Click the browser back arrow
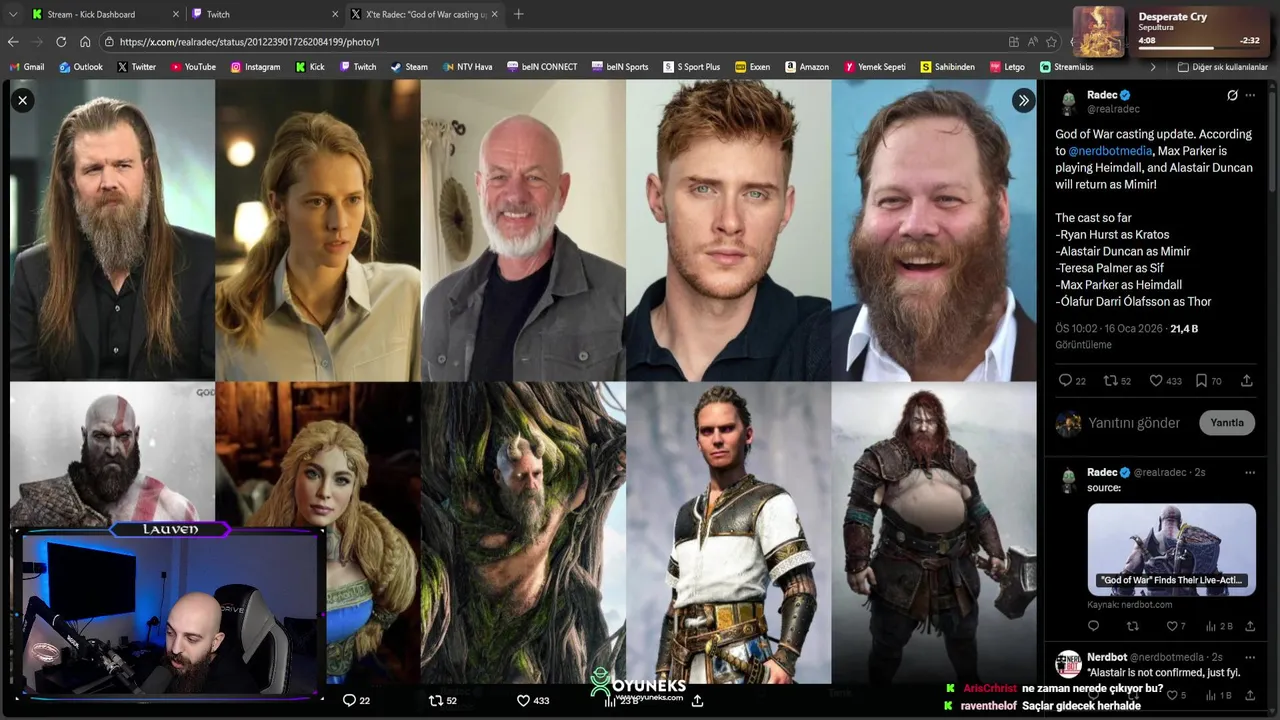Screen dimensions: 1280x720 click(13, 42)
